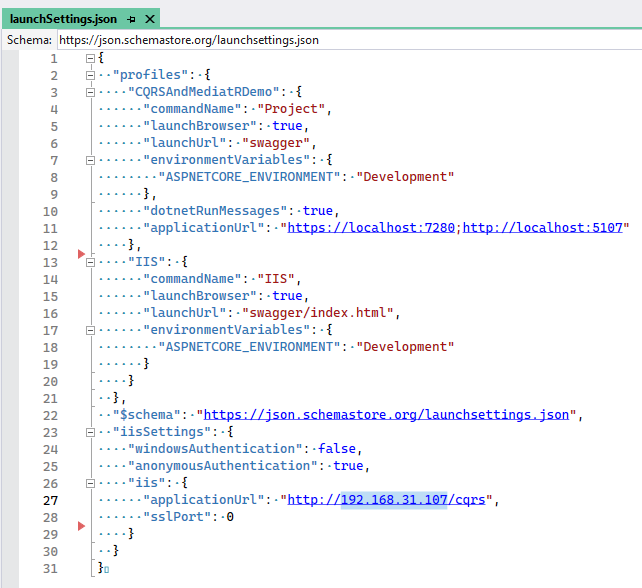642x588 pixels.
Task: Collapse the "iis" block on line 26
Action: pyautogui.click(x=90, y=484)
